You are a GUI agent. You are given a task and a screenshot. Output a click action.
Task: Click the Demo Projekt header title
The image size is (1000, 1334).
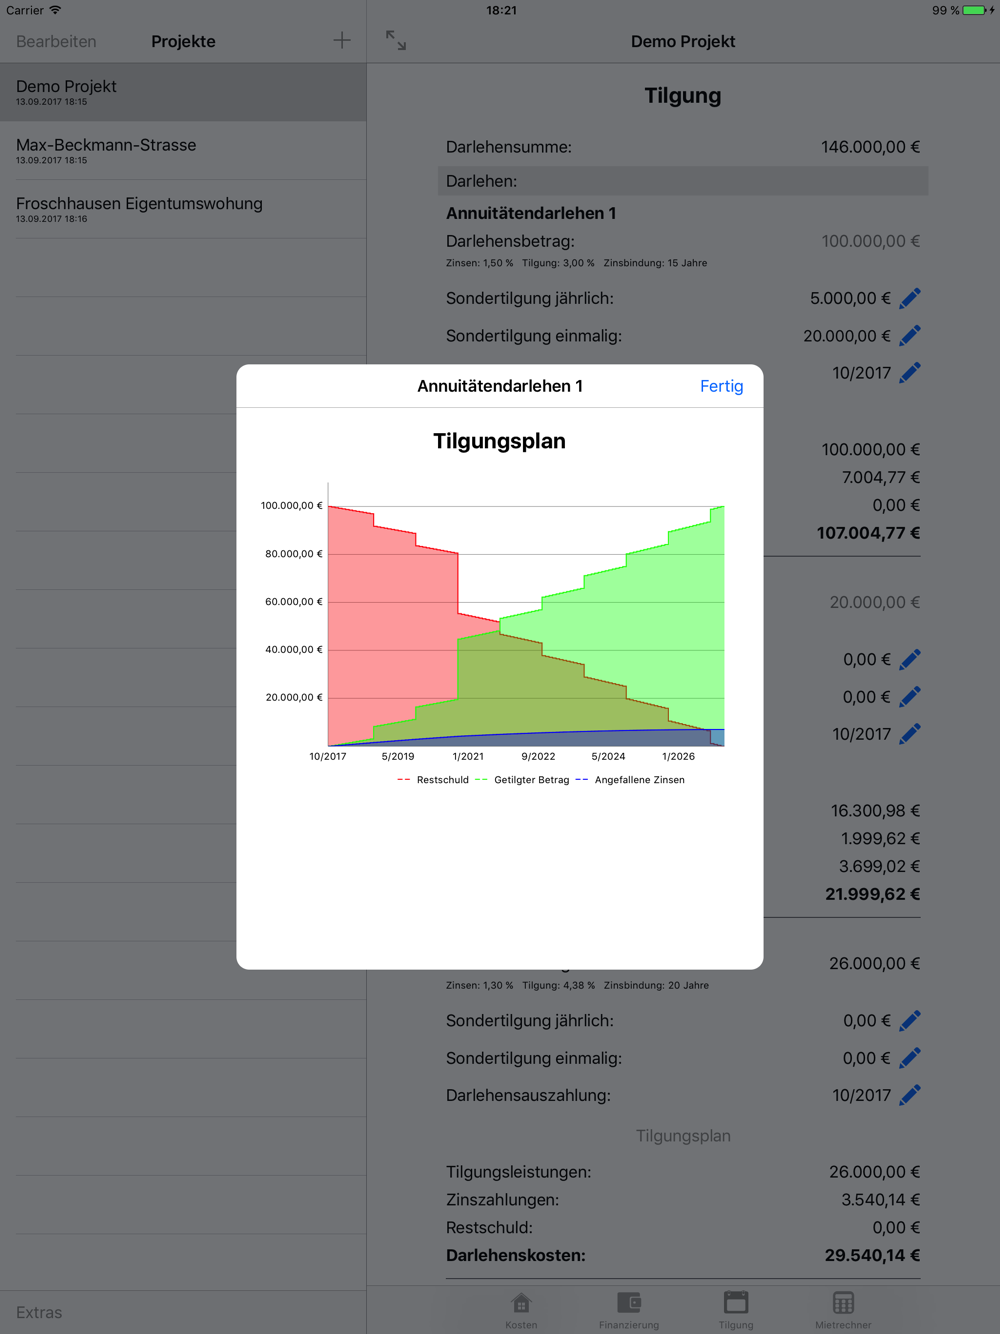(x=683, y=41)
